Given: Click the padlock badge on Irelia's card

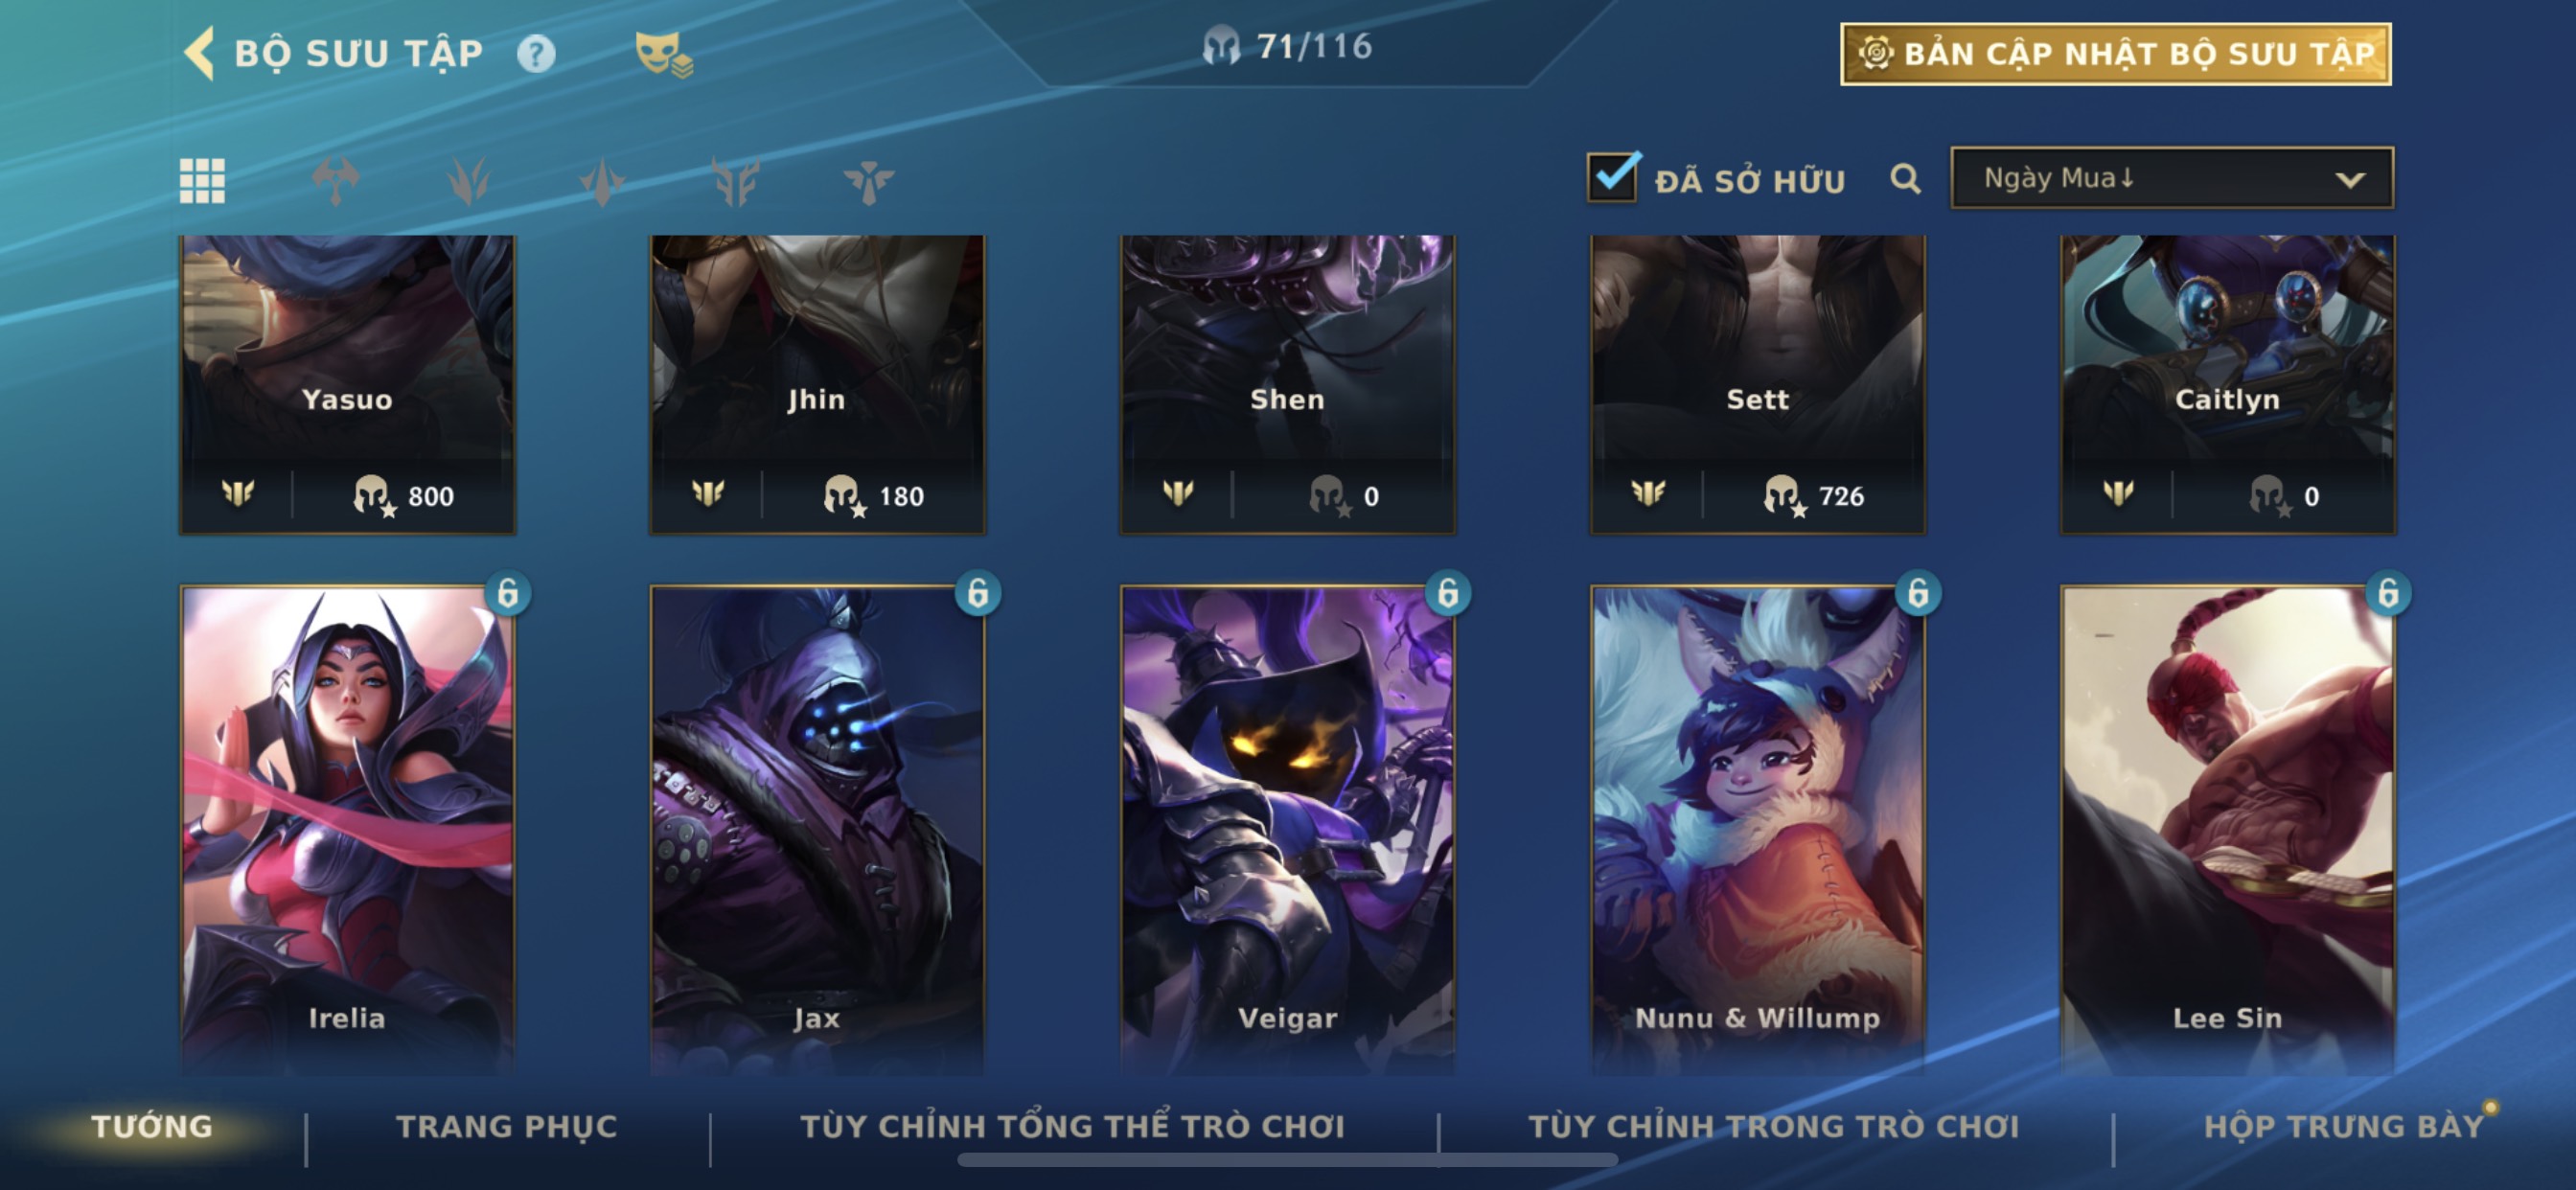Looking at the screenshot, I should (x=508, y=593).
